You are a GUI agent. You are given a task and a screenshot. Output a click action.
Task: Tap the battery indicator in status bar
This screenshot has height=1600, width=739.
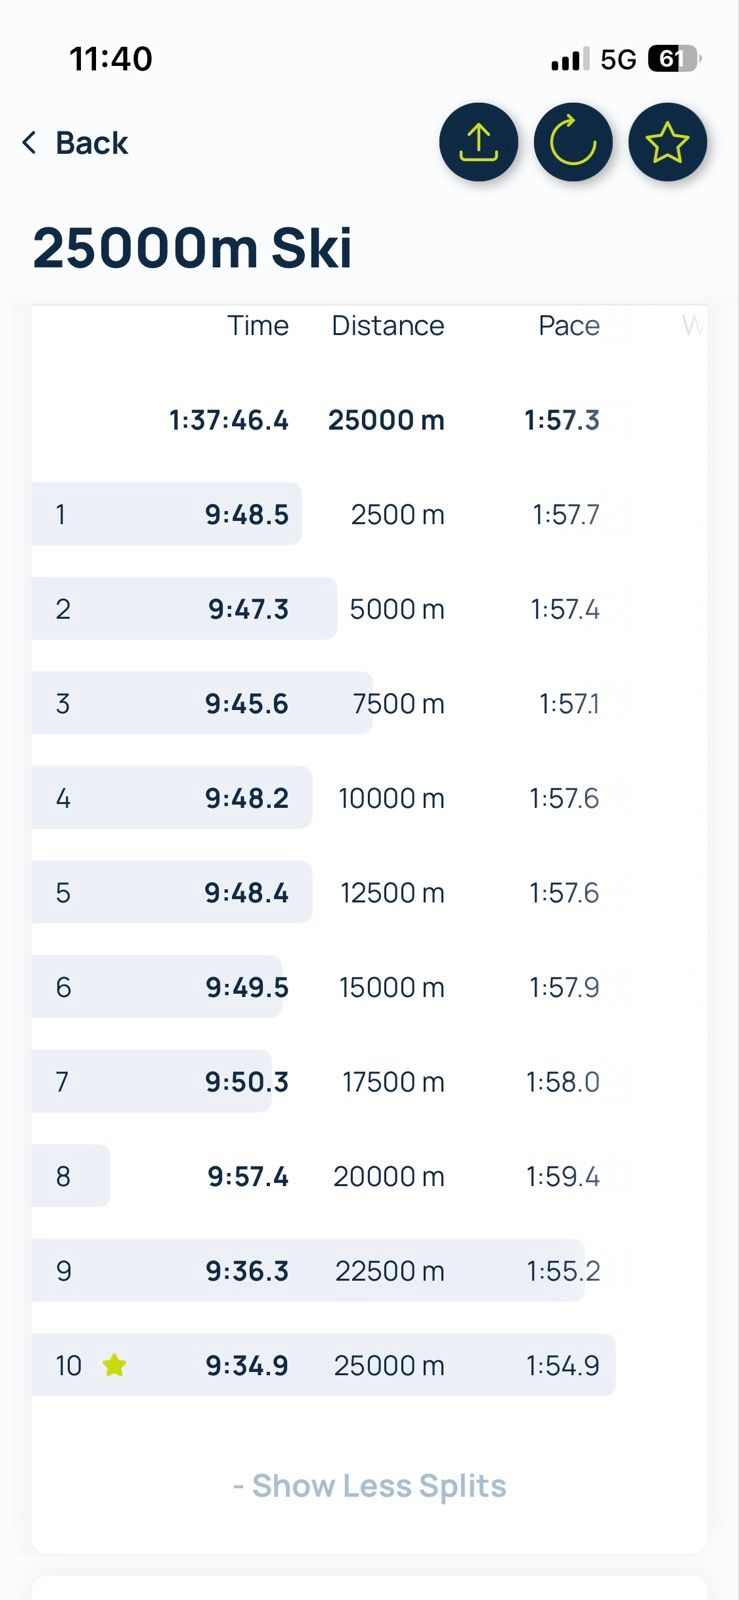click(x=675, y=59)
